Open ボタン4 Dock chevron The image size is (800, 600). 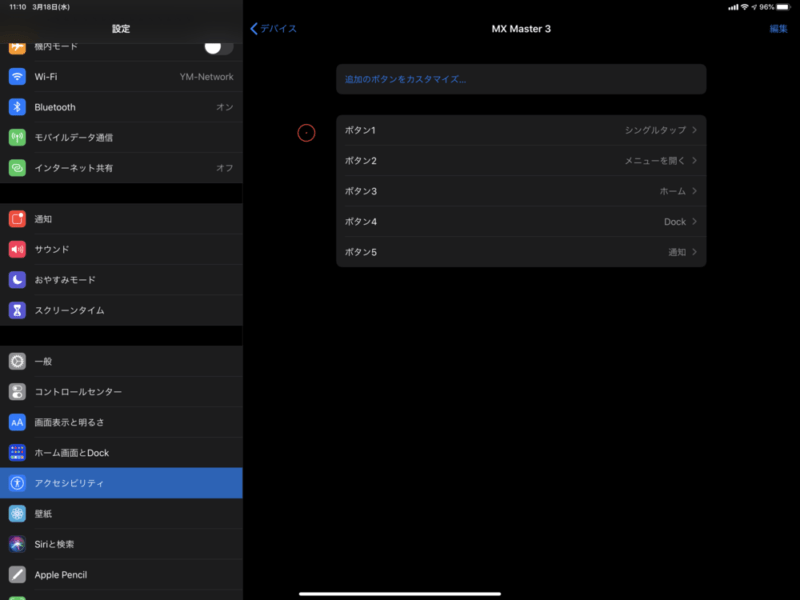tap(694, 221)
